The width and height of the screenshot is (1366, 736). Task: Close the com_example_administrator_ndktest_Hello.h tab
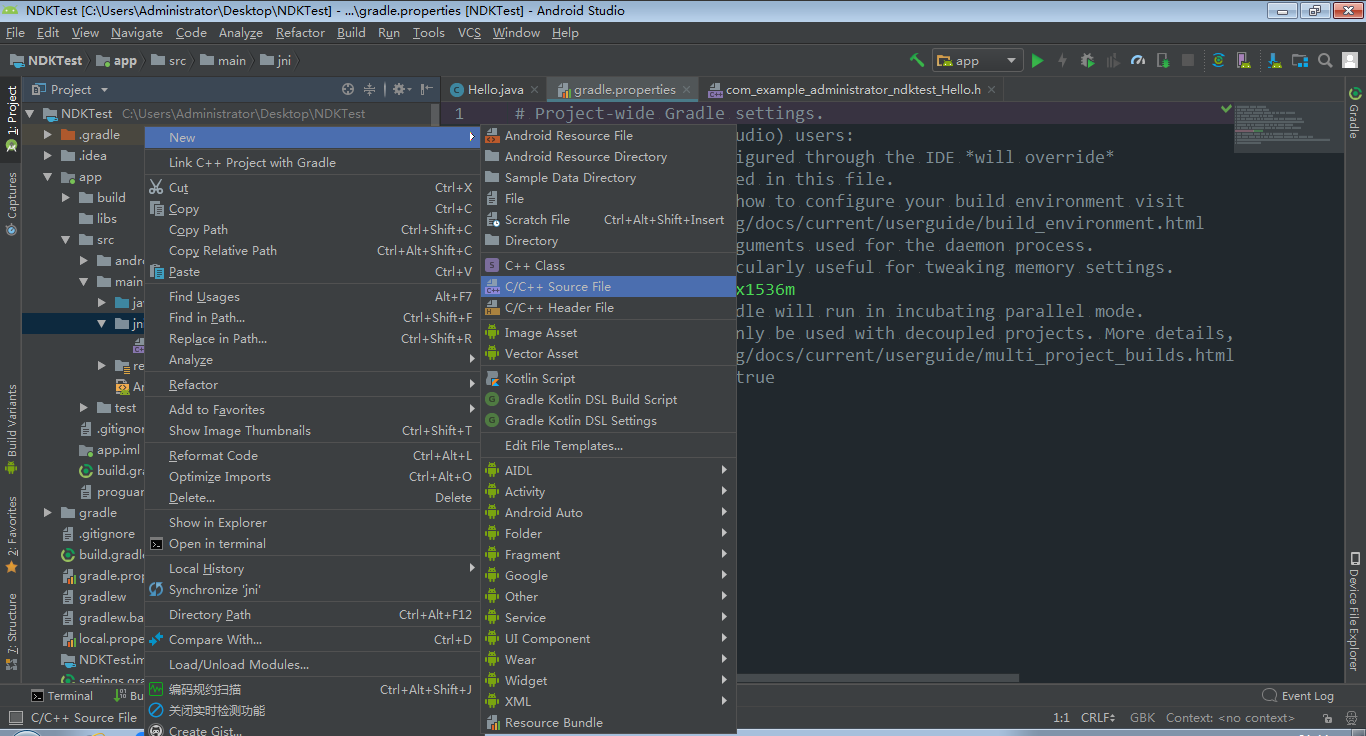[x=991, y=90]
